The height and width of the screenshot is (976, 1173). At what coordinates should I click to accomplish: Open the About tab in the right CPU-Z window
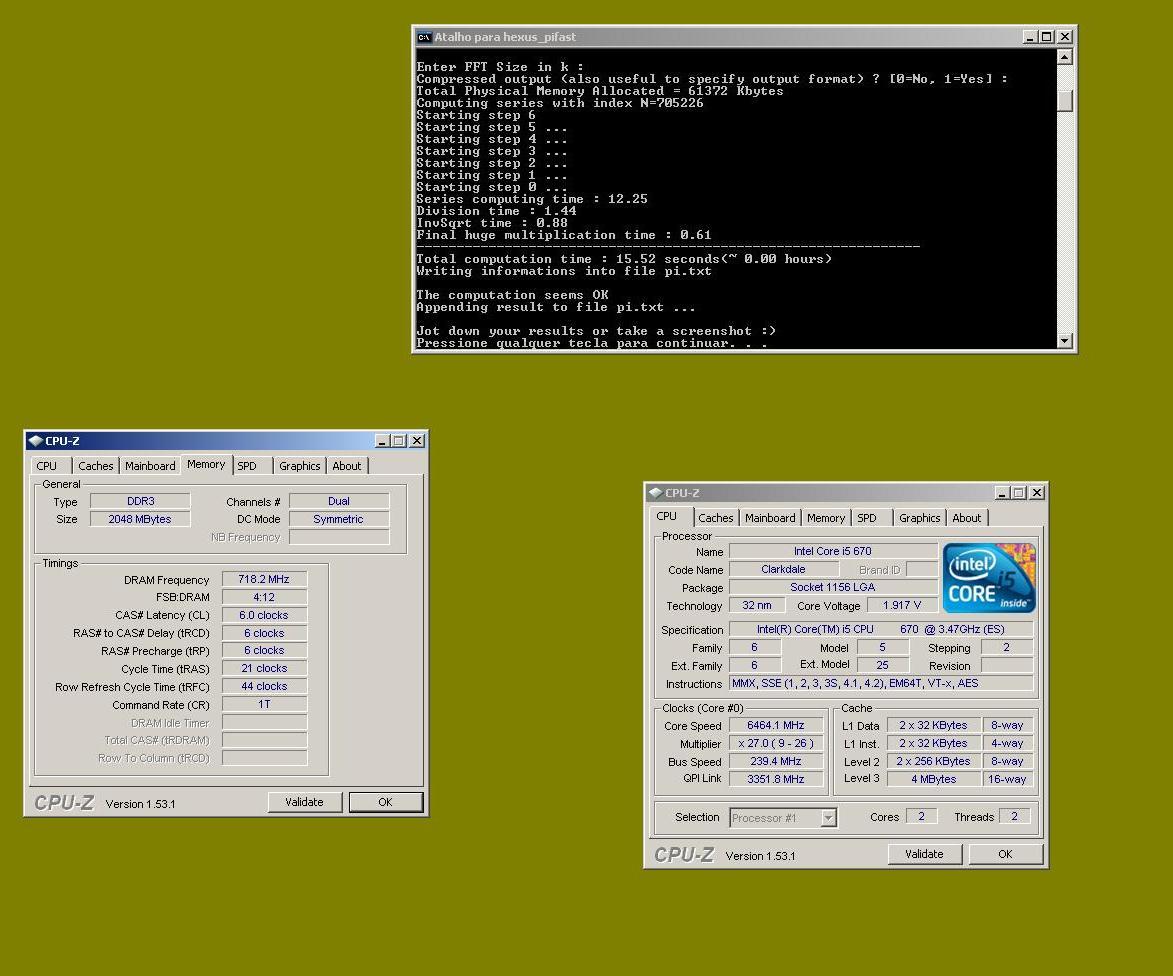967,518
